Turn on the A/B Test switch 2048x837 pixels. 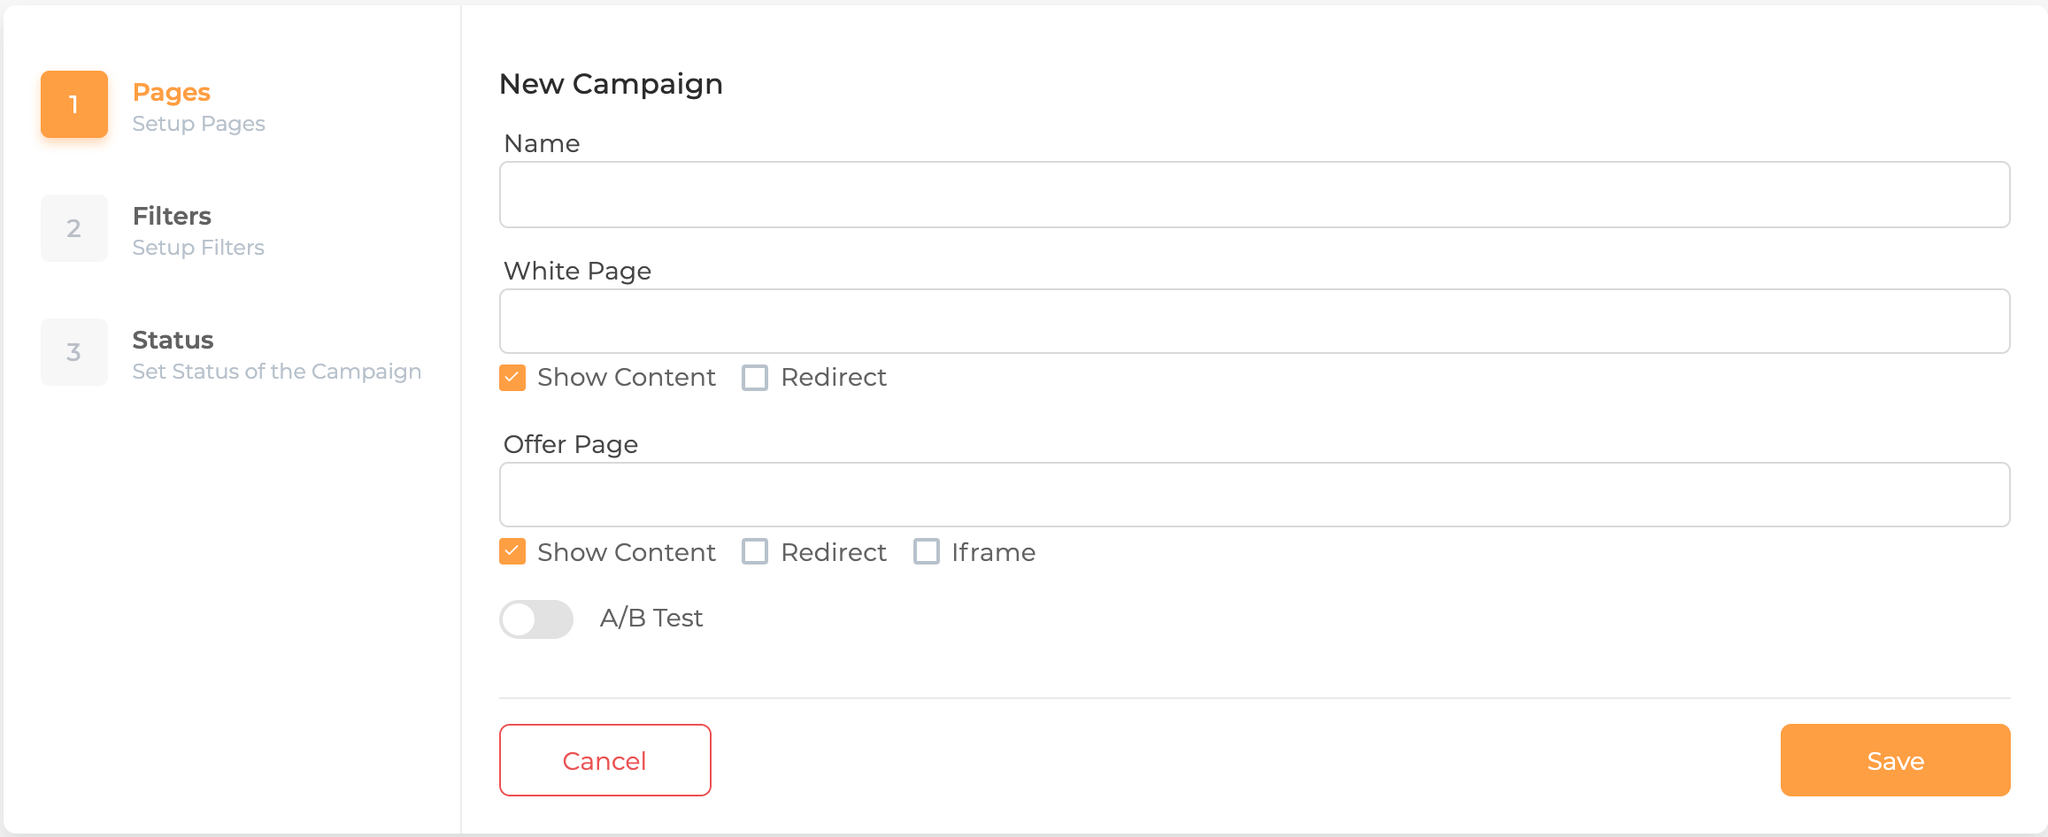coord(536,619)
